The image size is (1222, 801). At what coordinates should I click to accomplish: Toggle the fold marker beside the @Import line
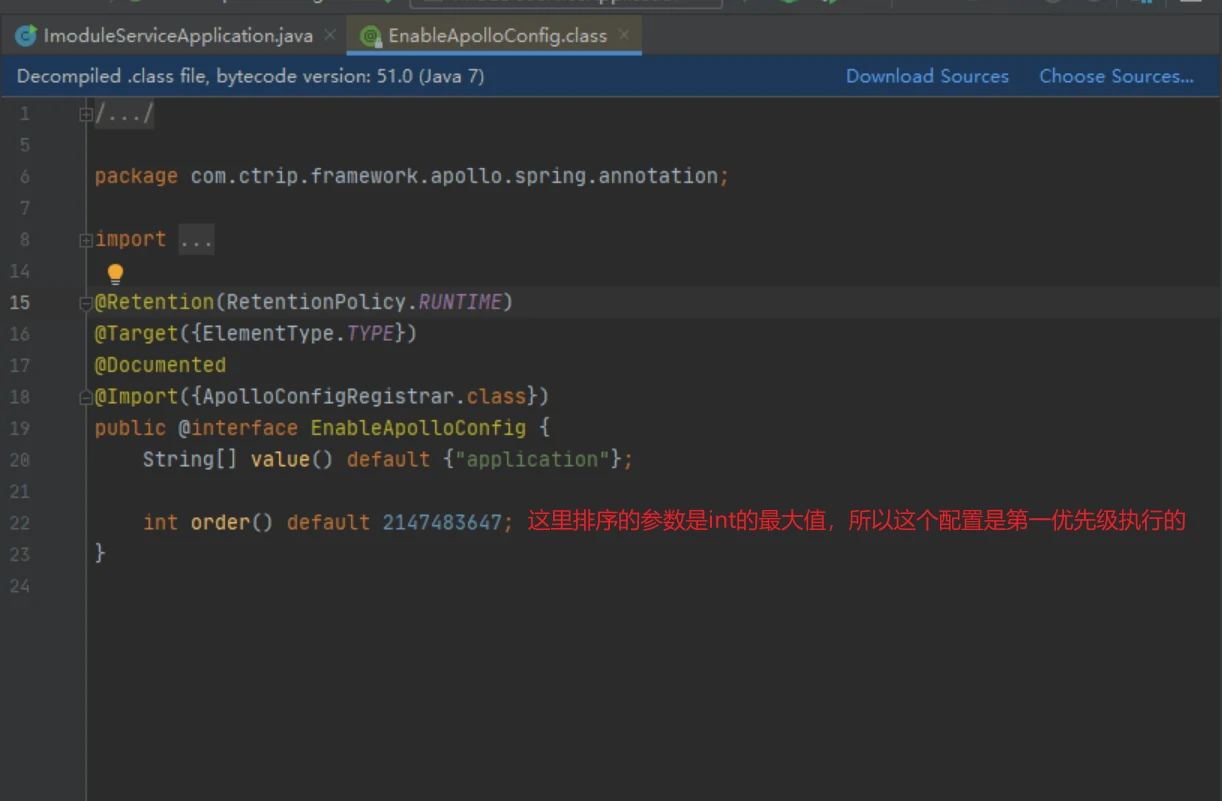coord(85,398)
